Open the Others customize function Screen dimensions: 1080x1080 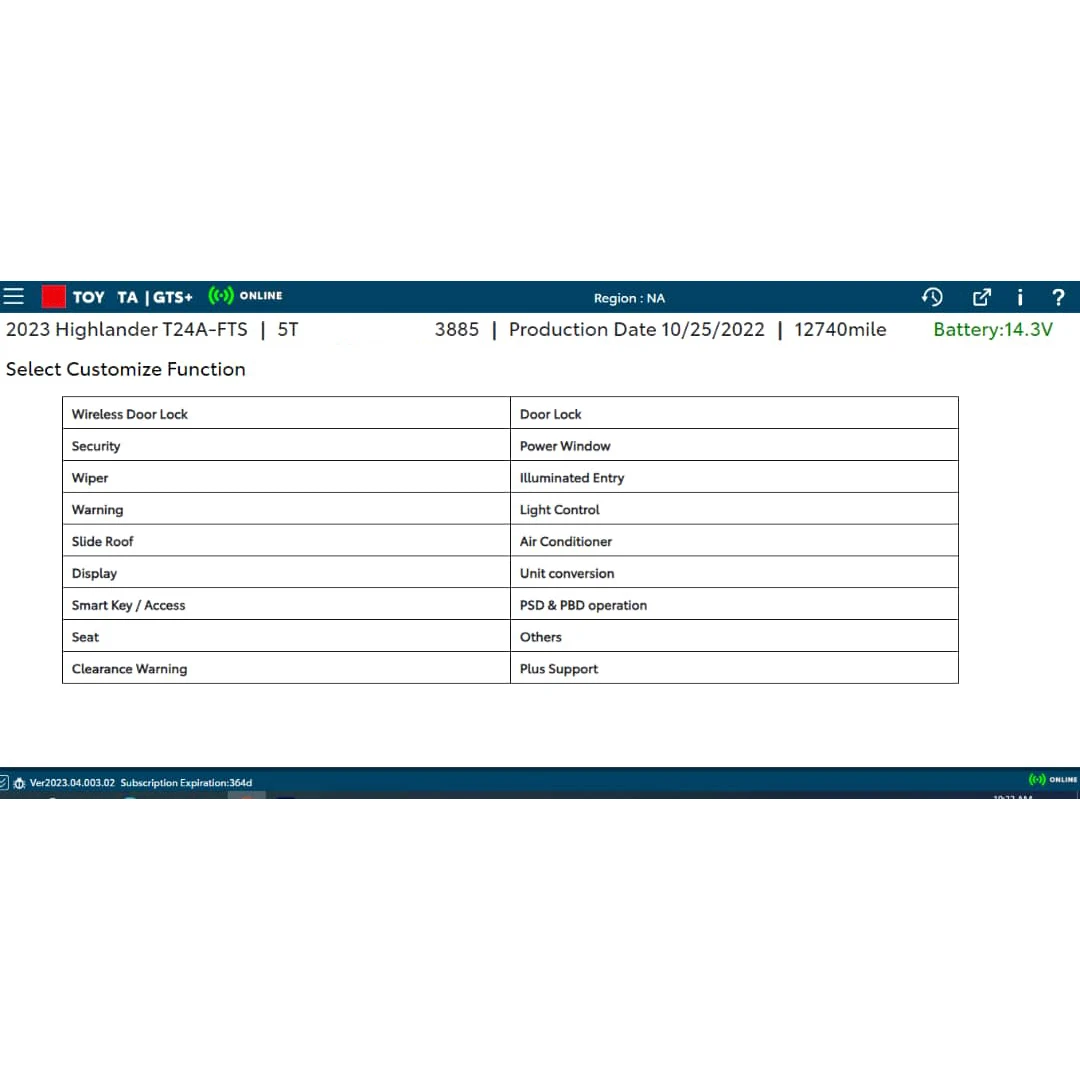pos(734,636)
